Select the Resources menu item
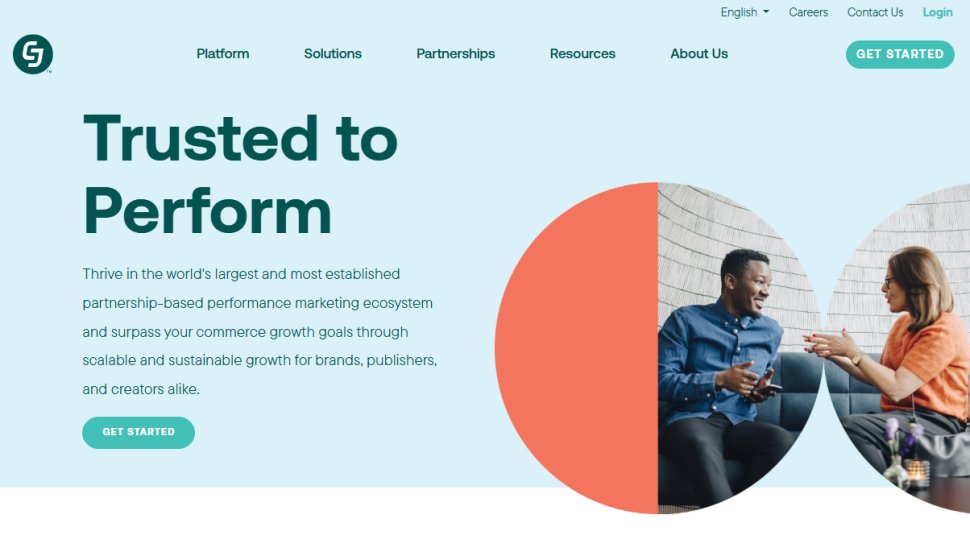Screen dimensions: 970x545 click(583, 54)
